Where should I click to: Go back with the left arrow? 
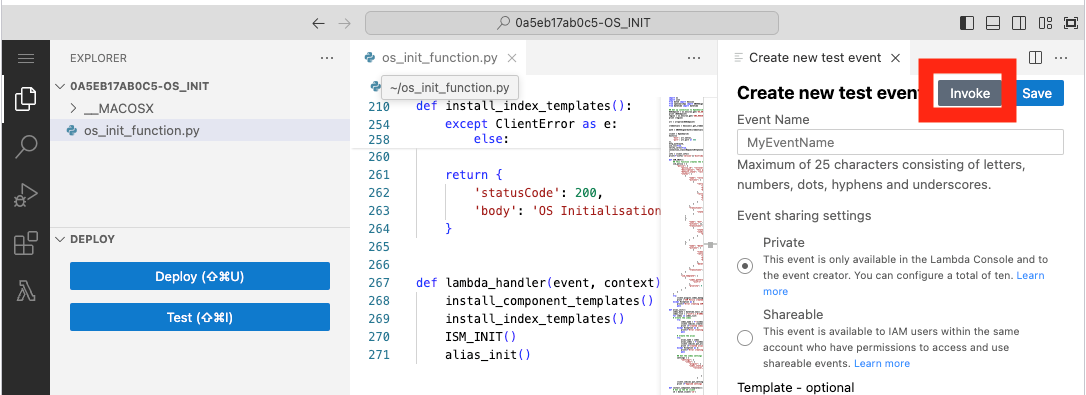[x=318, y=23]
